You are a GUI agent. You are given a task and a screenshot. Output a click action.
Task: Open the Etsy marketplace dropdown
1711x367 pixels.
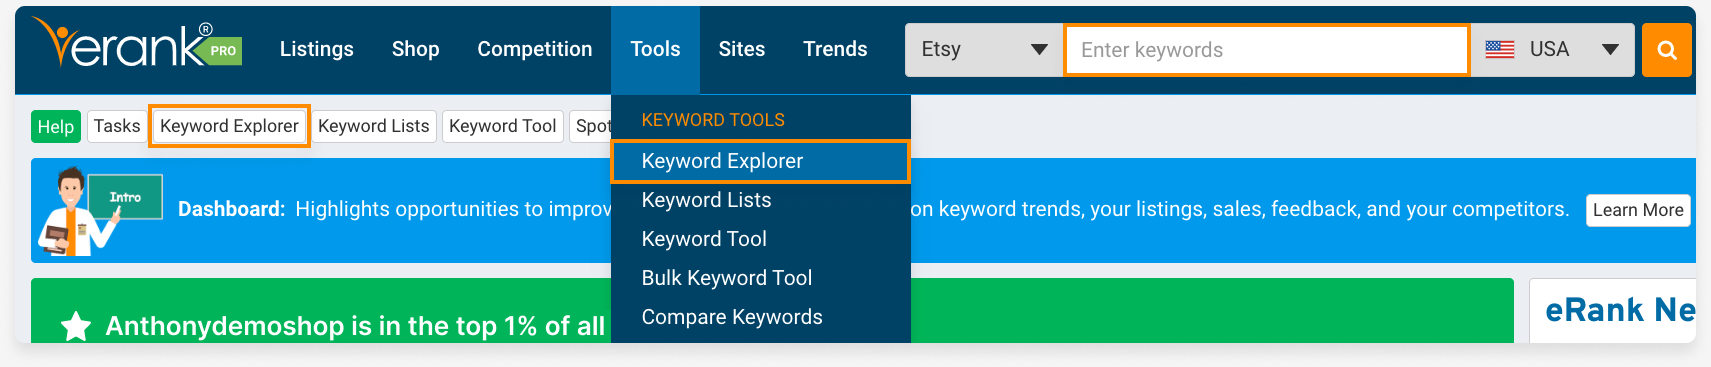(984, 50)
